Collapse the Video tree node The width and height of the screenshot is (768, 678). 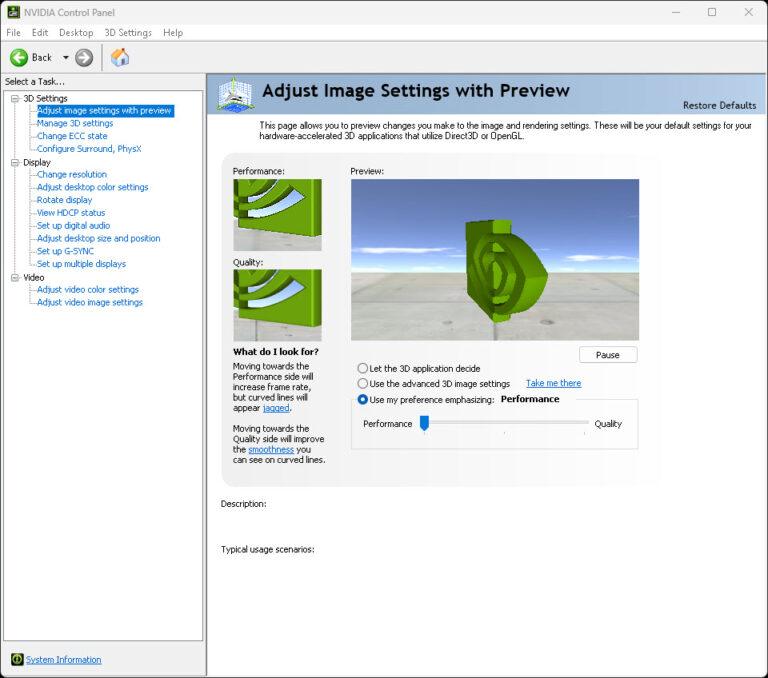(15, 277)
